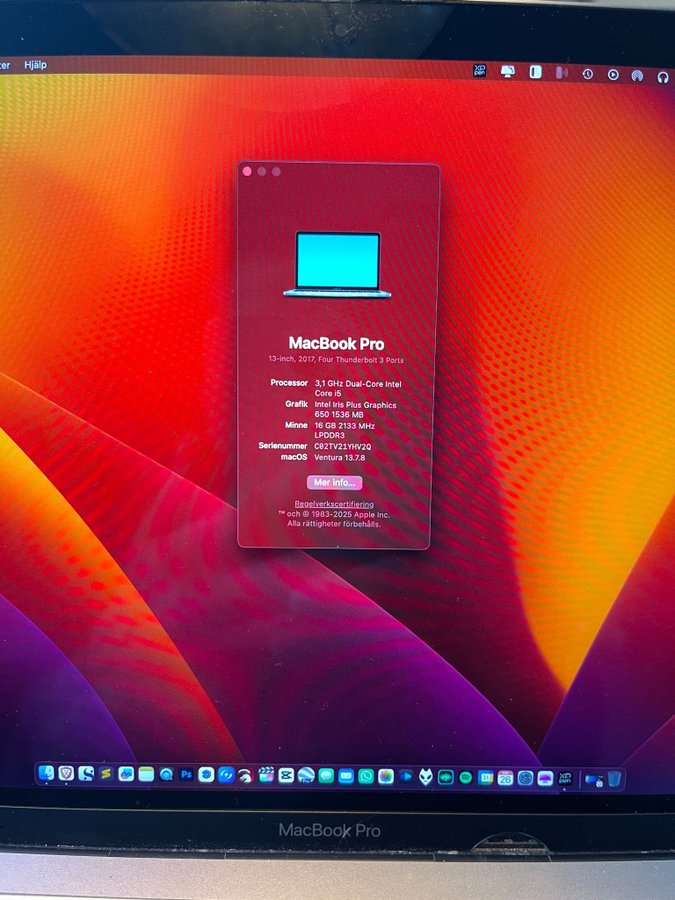Open the Hjälp menu

tap(34, 65)
